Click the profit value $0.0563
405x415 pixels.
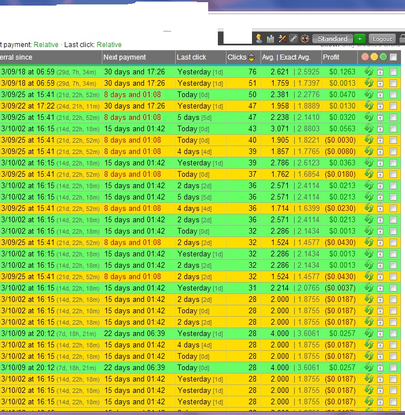click(342, 129)
